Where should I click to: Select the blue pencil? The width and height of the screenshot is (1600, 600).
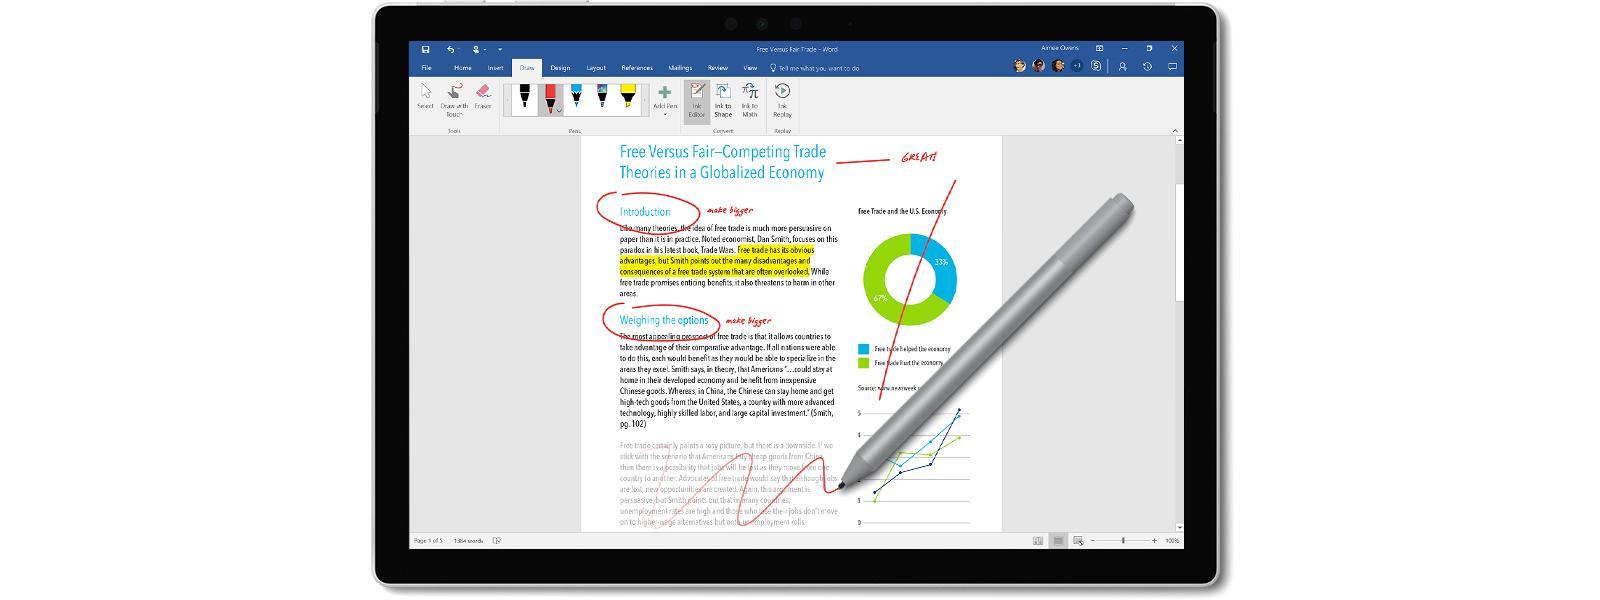click(576, 98)
